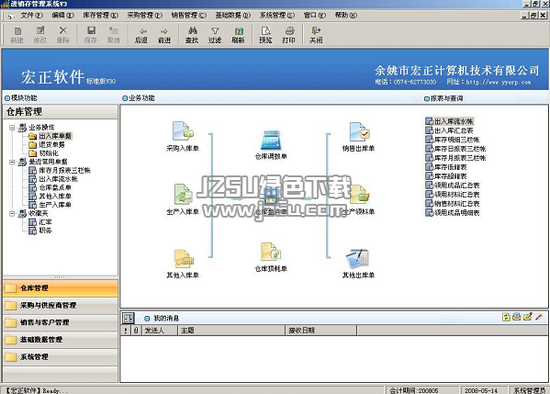
Task: Select 出入库单据 folder in the tree
Action: click(x=55, y=136)
